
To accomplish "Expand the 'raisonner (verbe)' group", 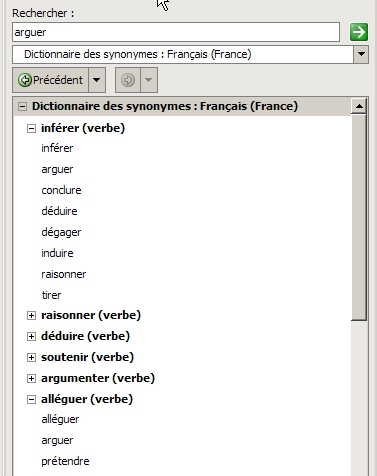I will tap(31, 315).
